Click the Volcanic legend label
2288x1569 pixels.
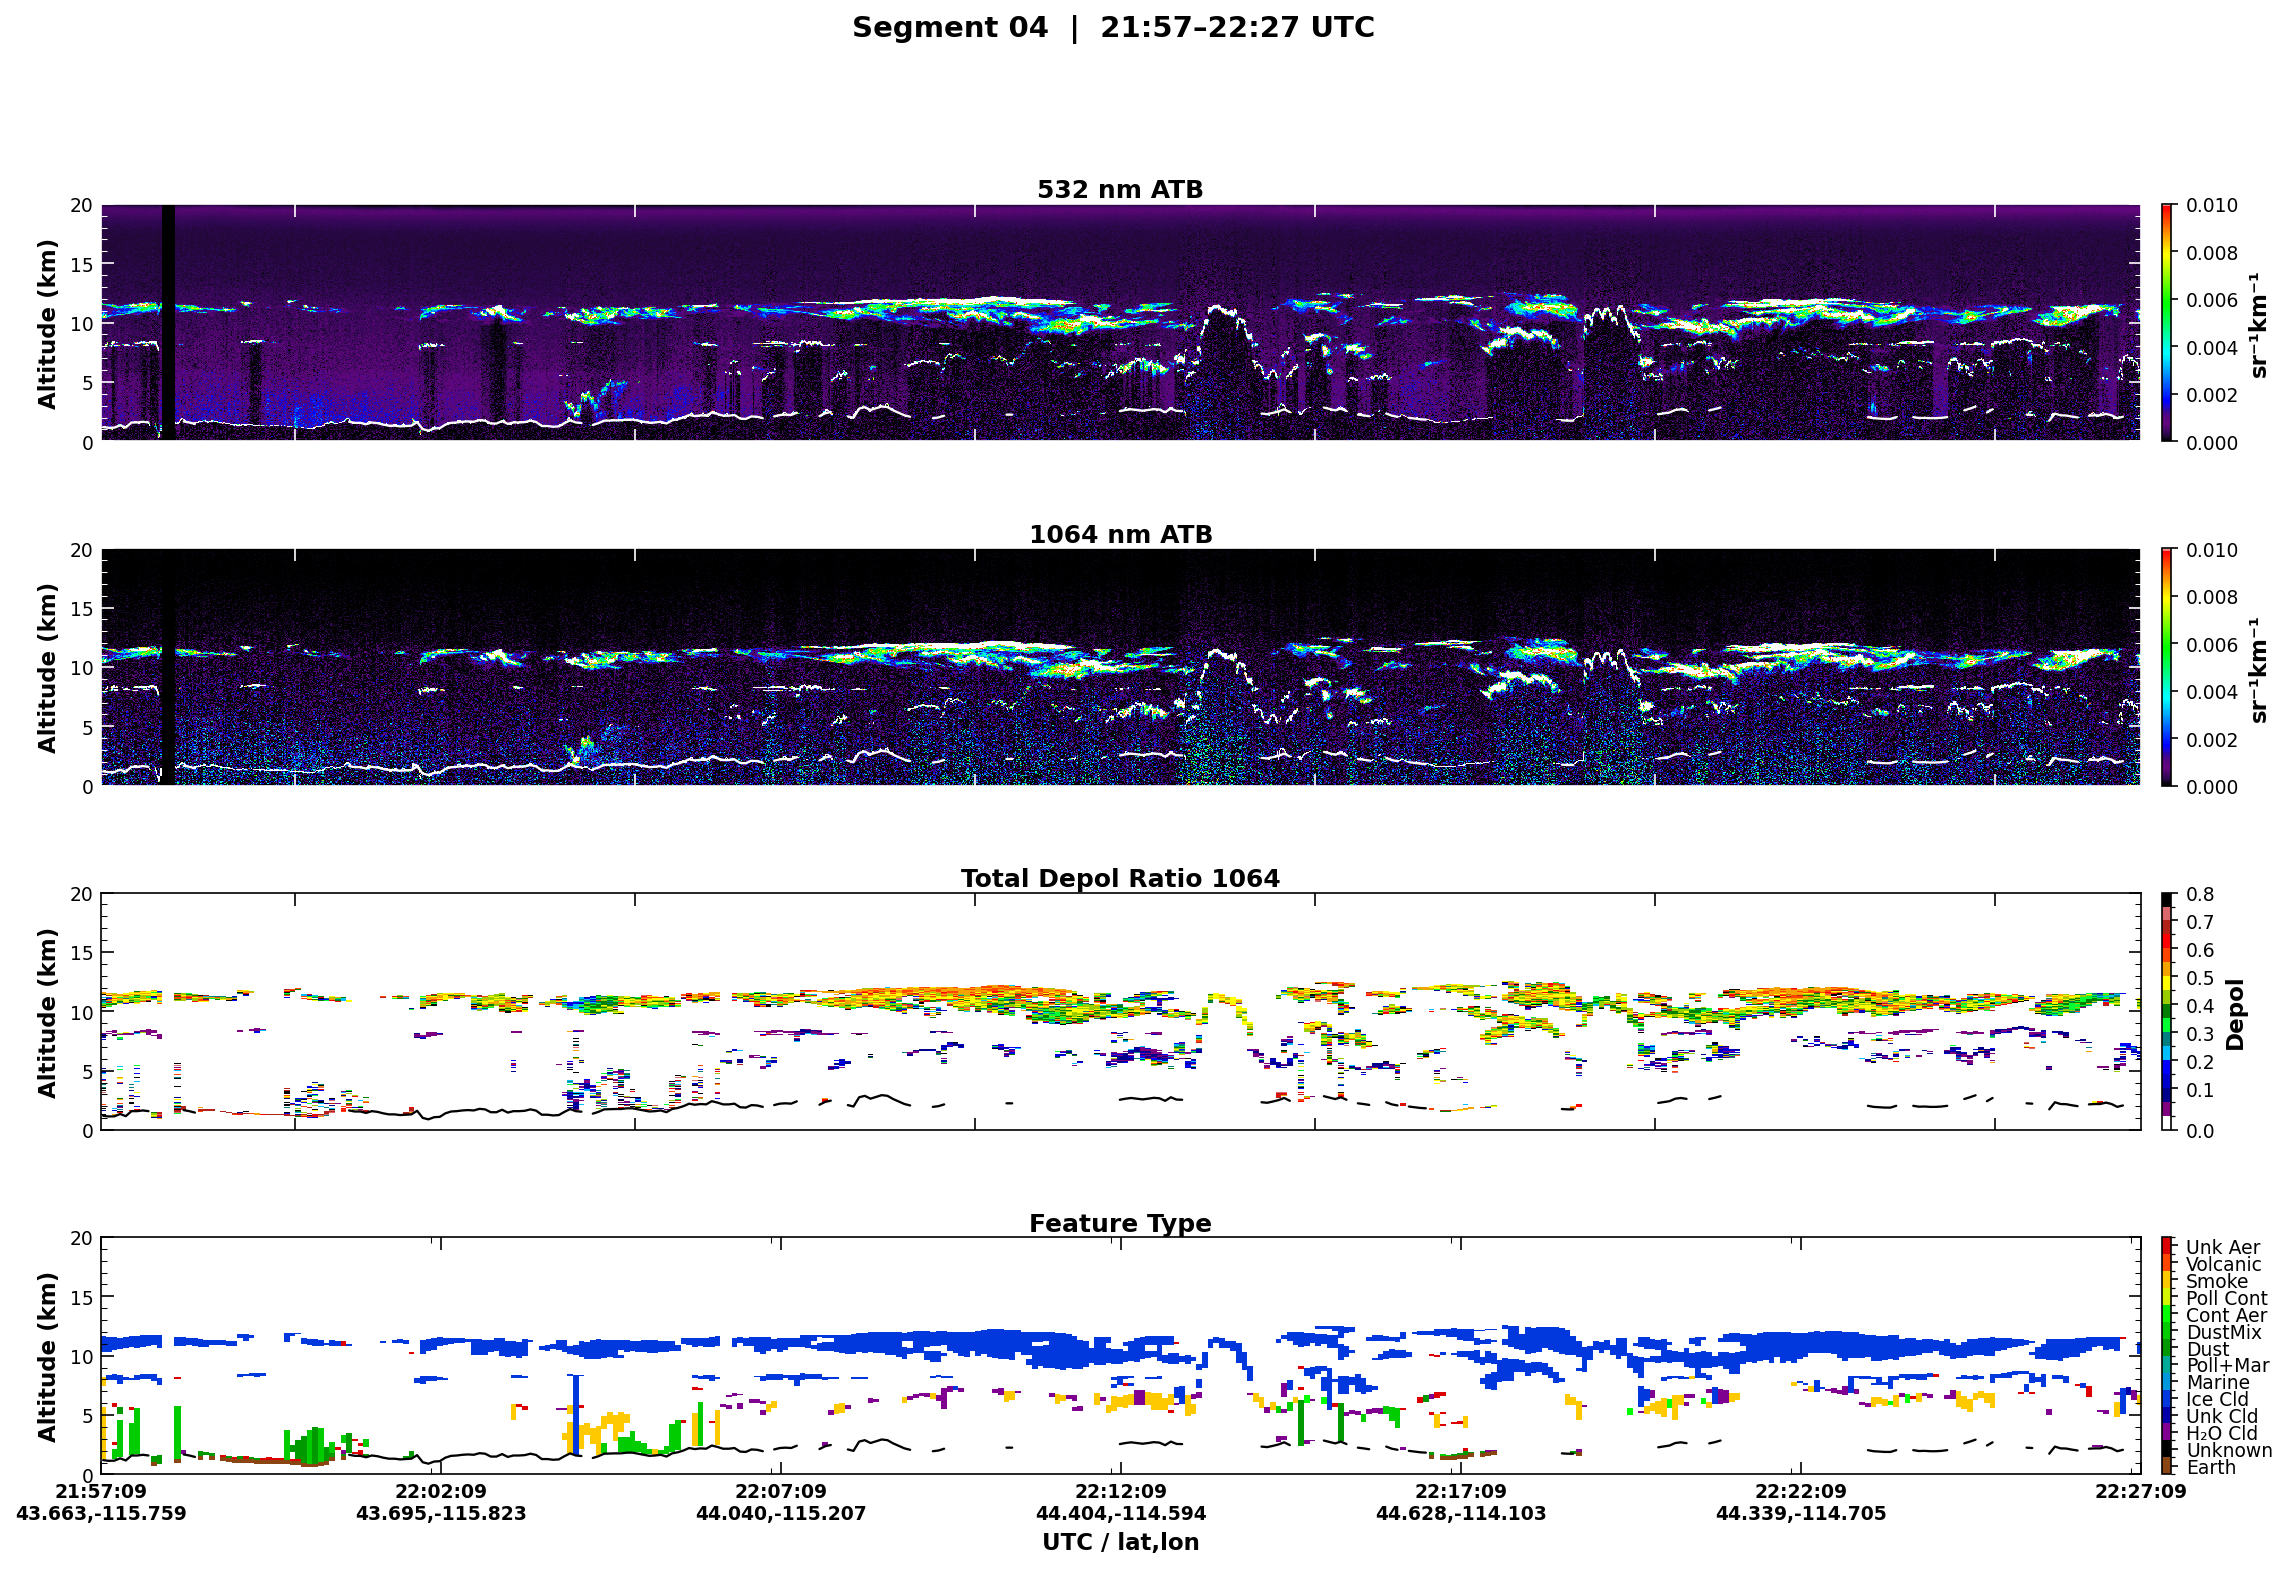pyautogui.click(x=2222, y=1264)
